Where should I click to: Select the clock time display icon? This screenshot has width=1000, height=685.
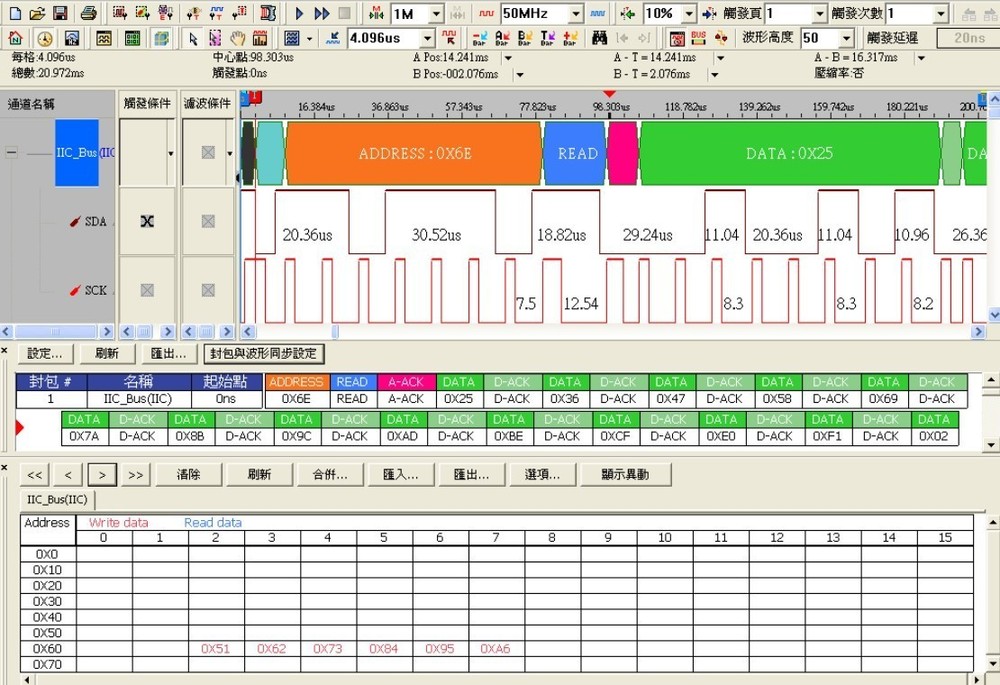[x=45, y=38]
